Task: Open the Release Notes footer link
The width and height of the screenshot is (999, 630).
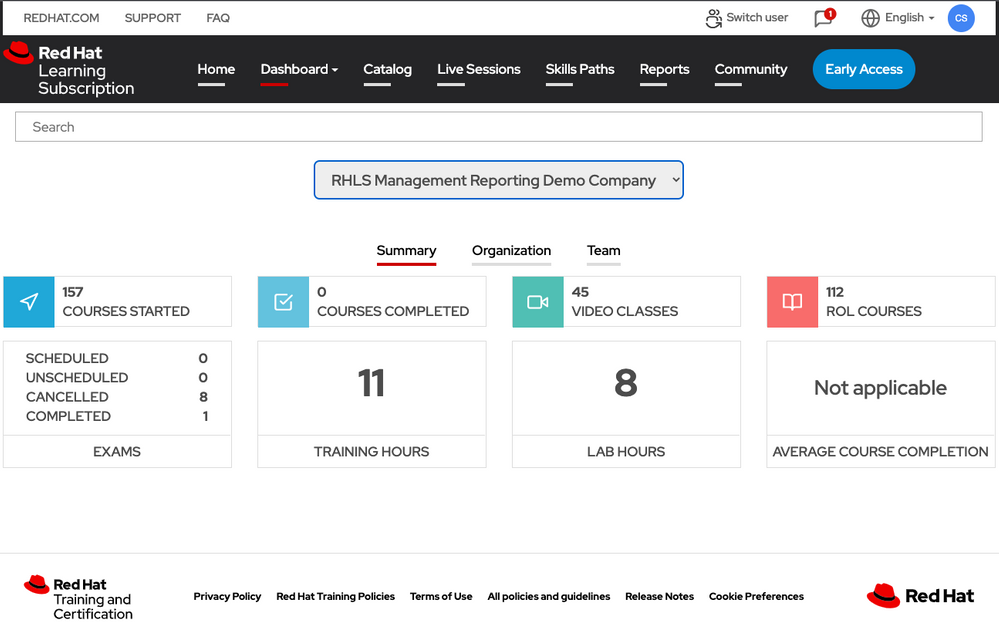Action: pos(659,596)
